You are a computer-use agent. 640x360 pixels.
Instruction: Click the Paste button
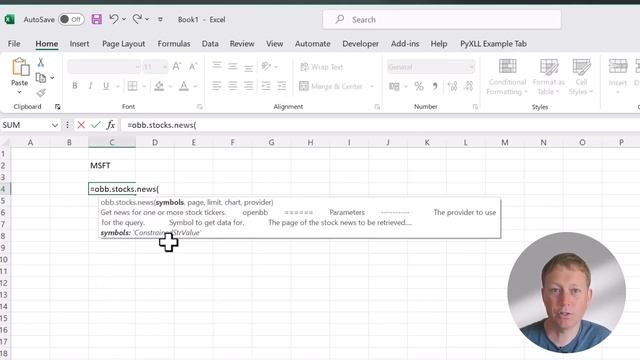20,71
